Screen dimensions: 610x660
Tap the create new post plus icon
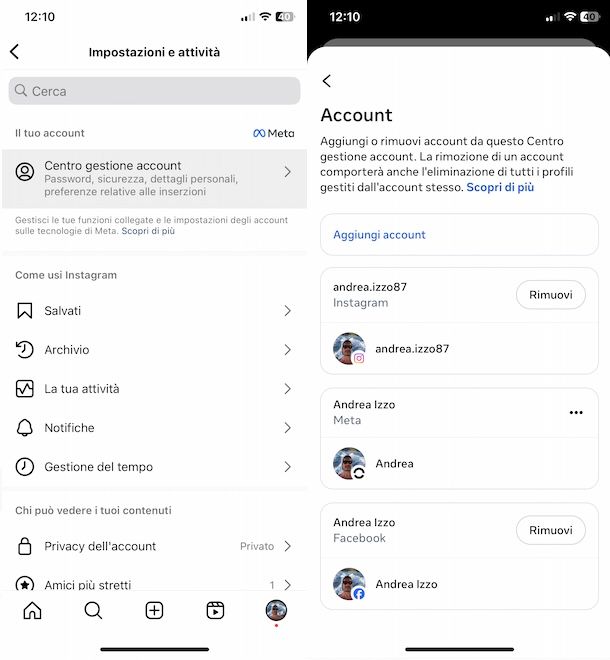point(154,610)
